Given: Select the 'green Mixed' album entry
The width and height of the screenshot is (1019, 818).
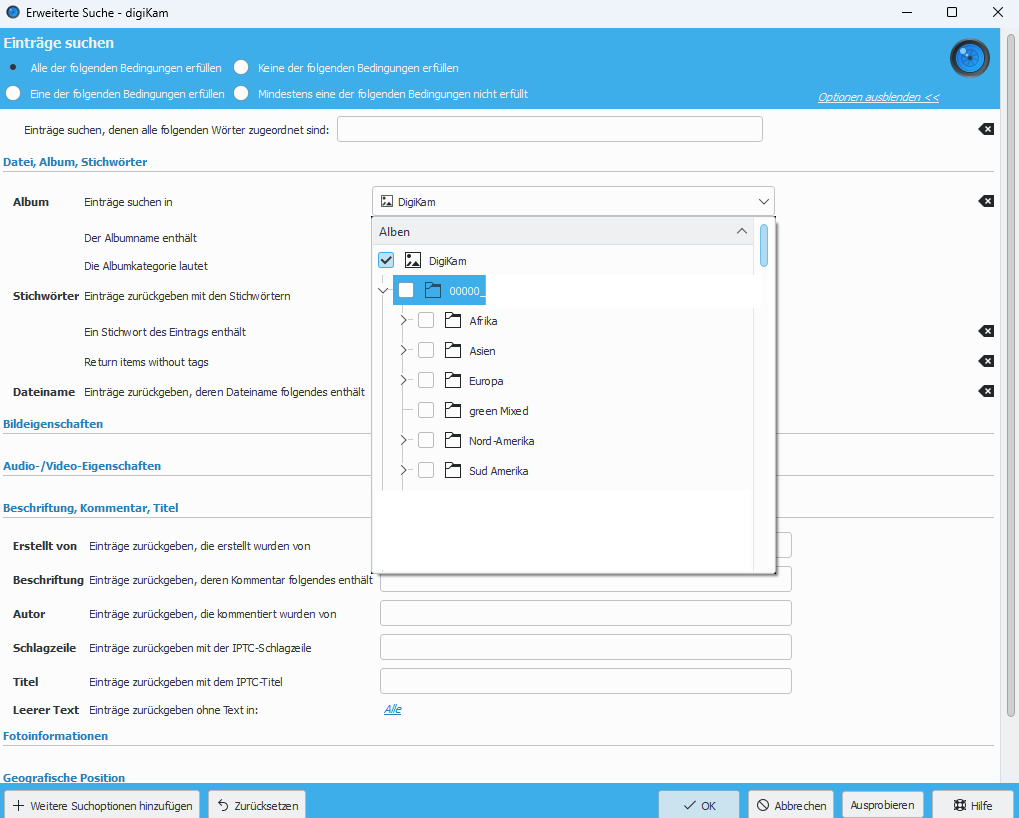Looking at the screenshot, I should (498, 411).
